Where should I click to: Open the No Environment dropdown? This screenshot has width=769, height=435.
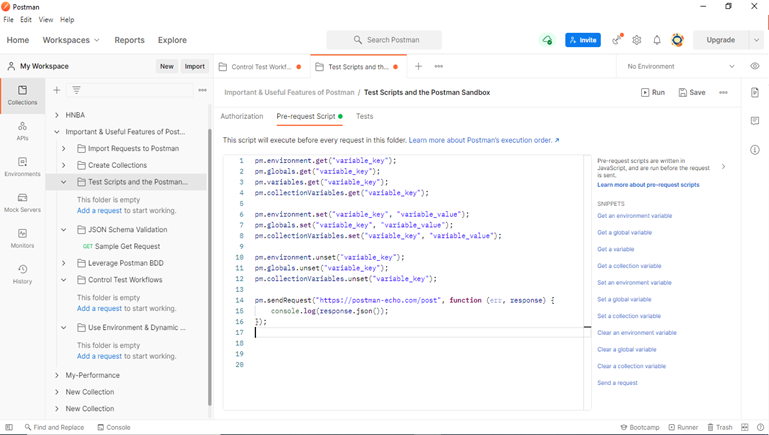tap(680, 66)
